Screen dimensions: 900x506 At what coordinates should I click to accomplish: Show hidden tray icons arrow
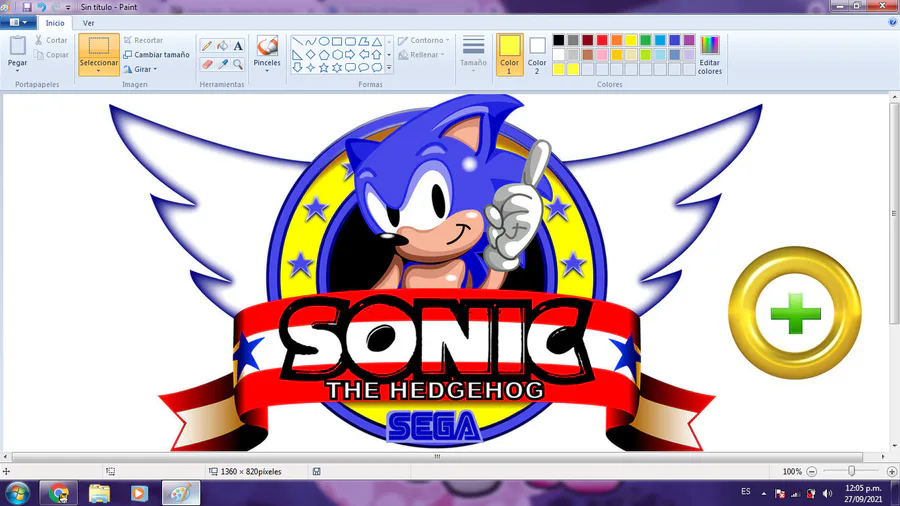(763, 493)
